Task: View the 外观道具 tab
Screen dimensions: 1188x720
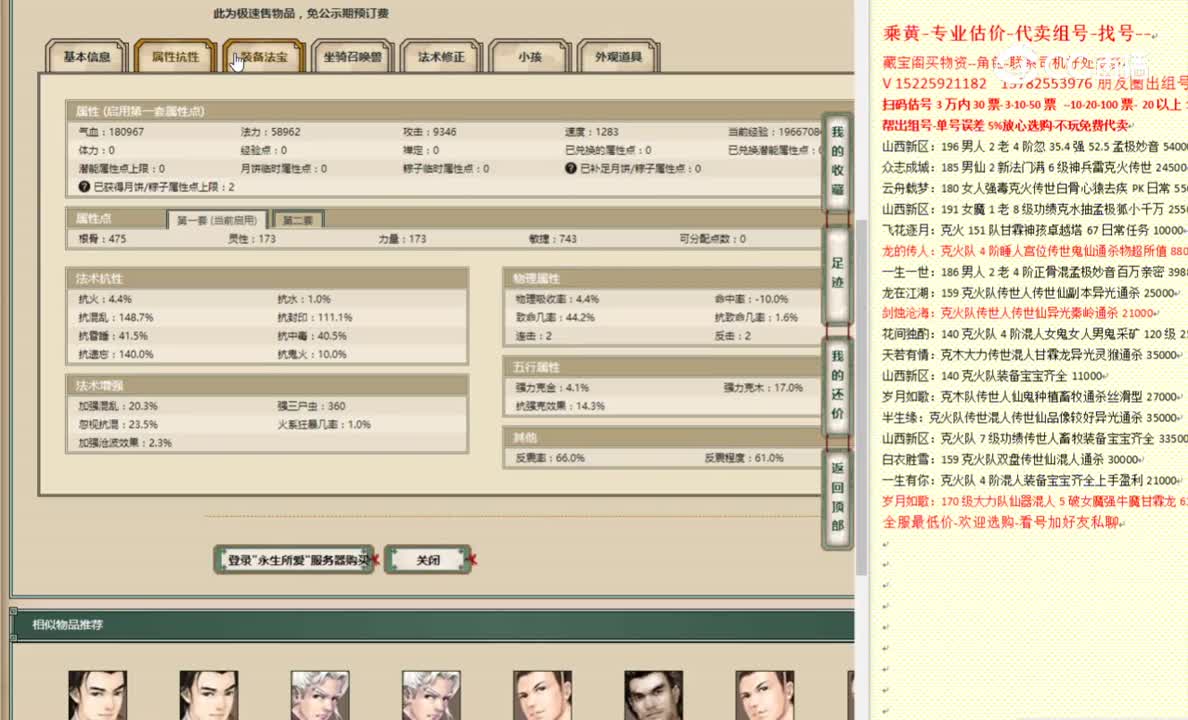Action: coord(618,57)
